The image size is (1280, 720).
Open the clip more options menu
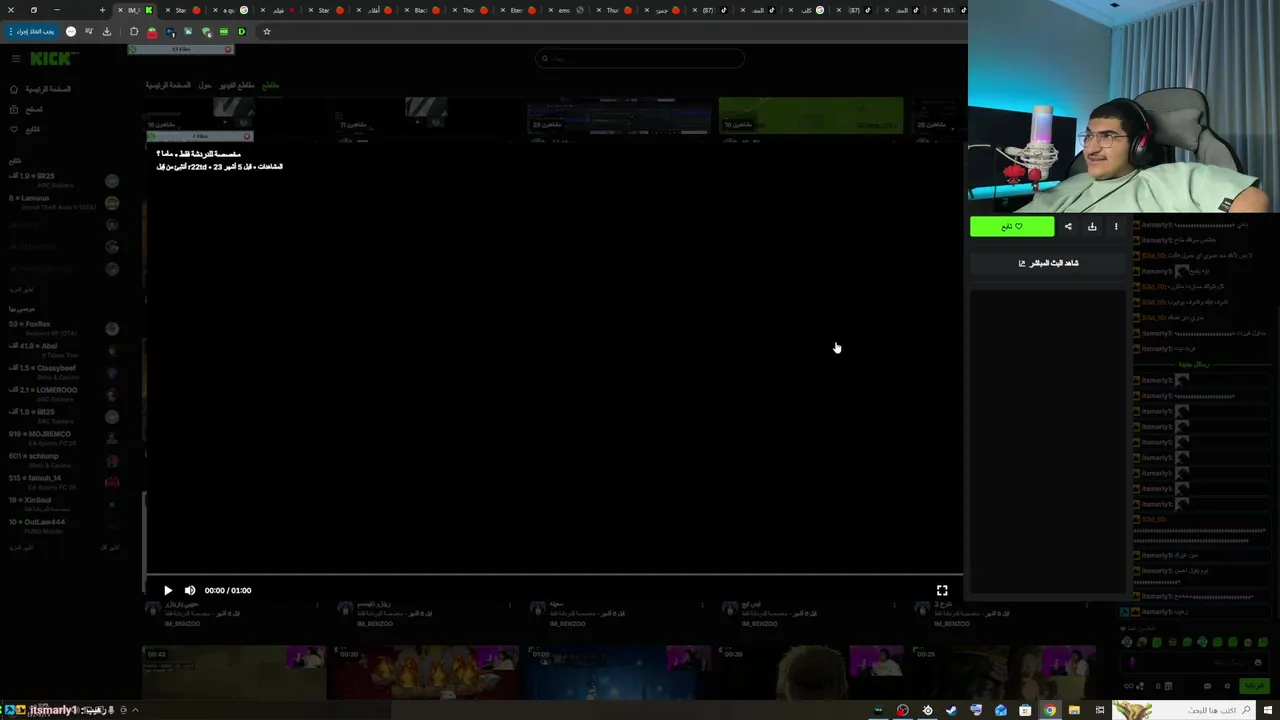pyautogui.click(x=1116, y=227)
